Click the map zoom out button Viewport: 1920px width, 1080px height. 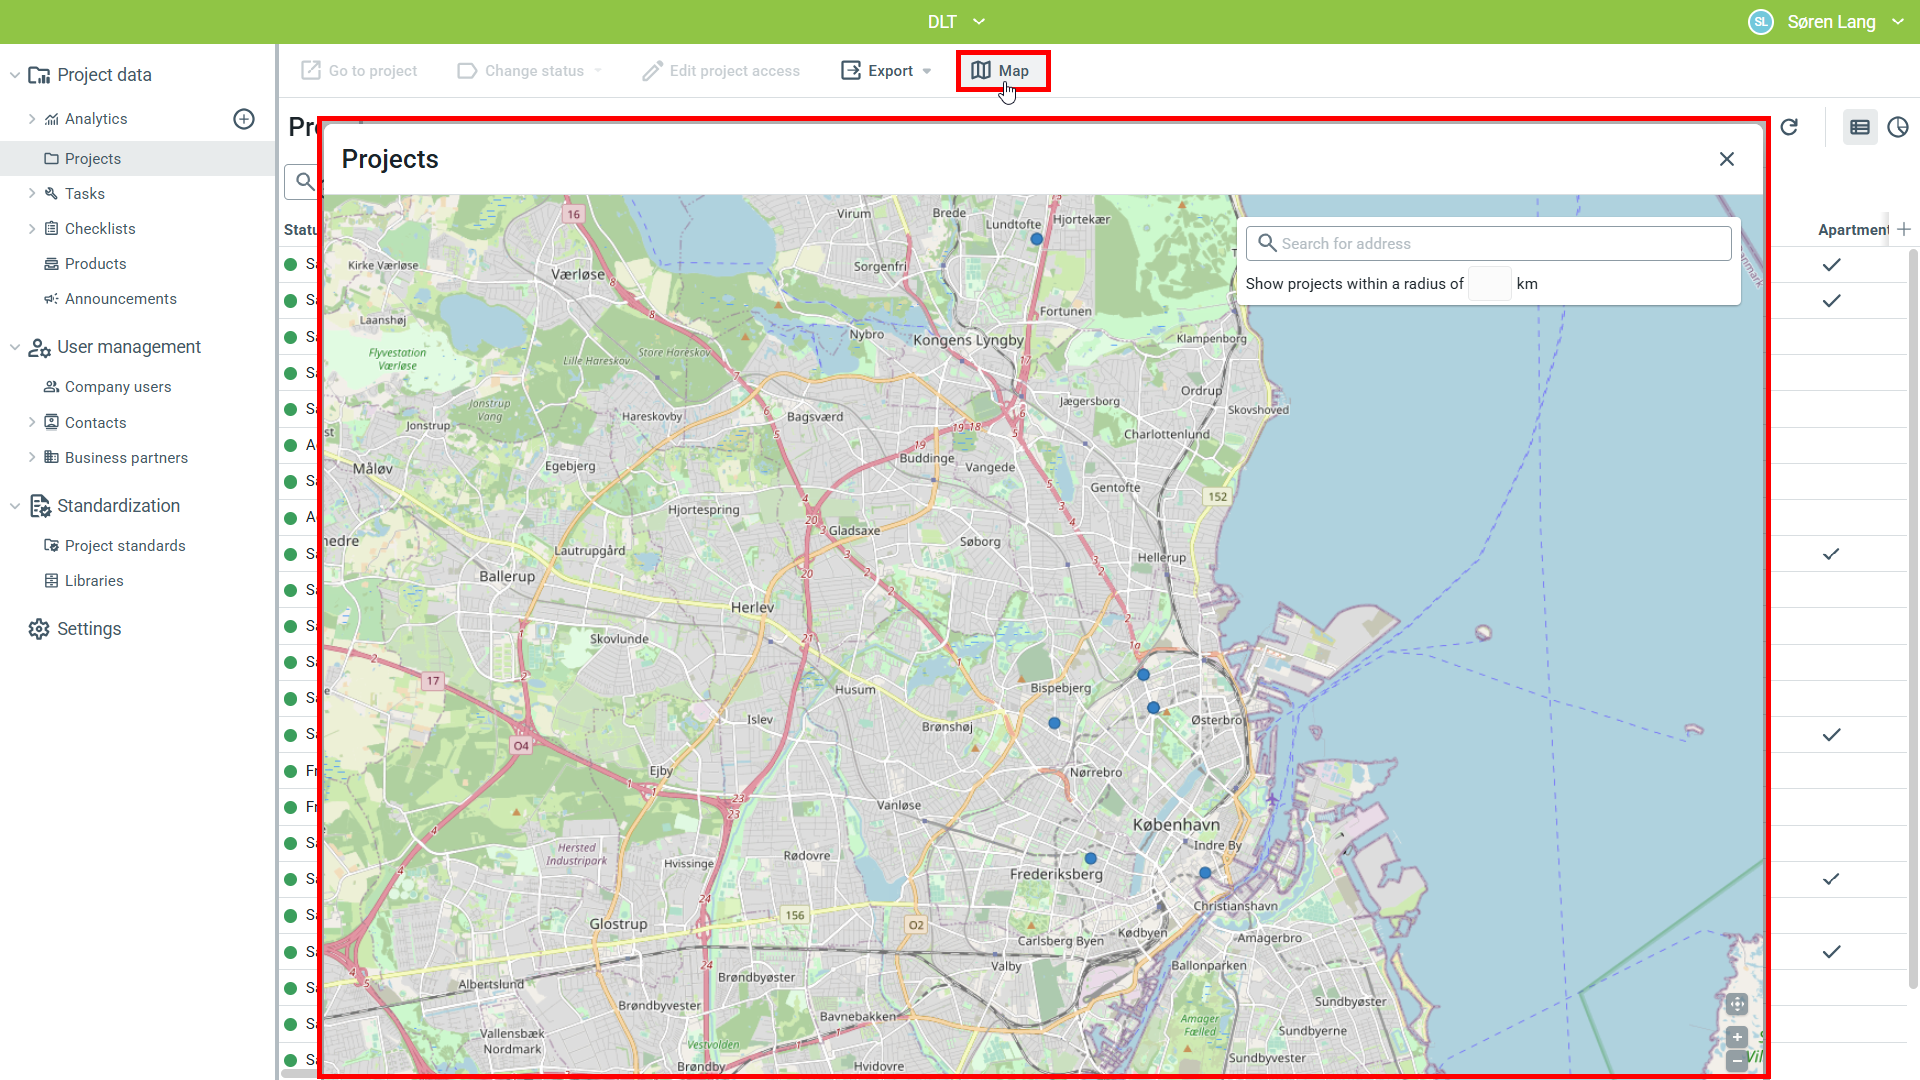click(1737, 1060)
